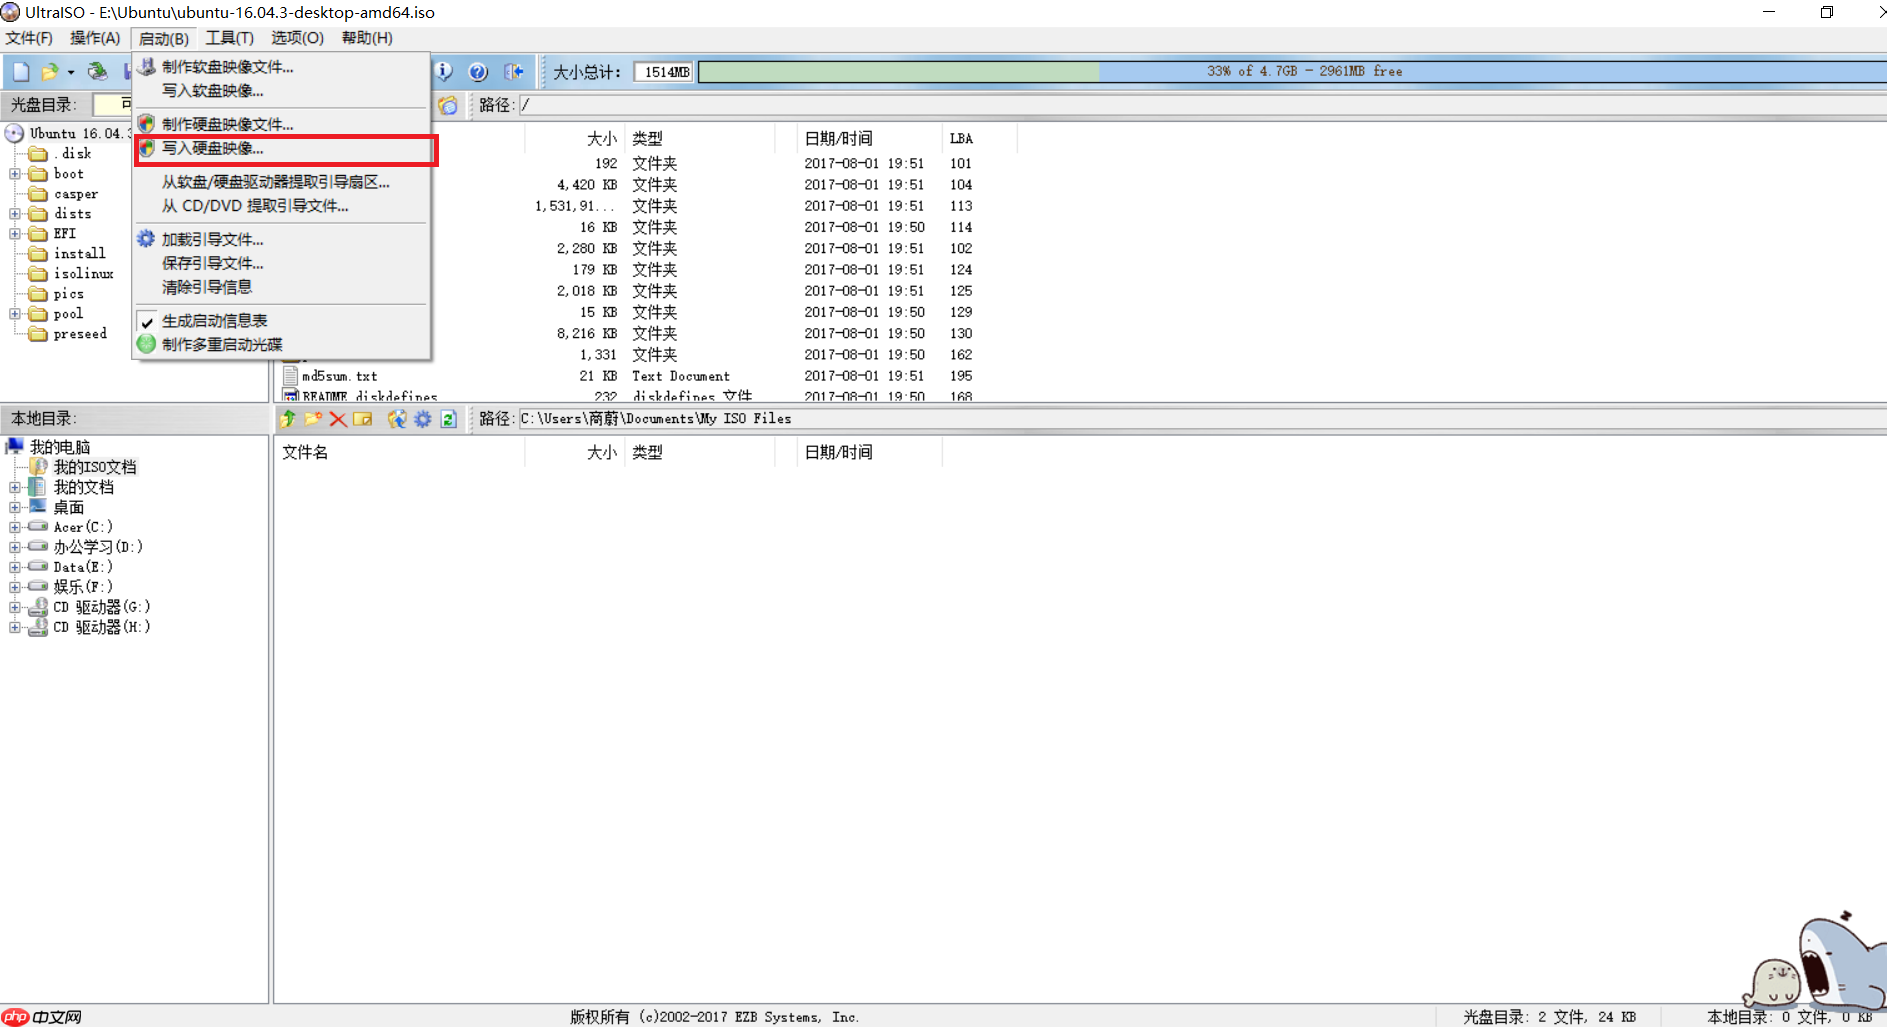The image size is (1887, 1027).
Task: Select 制作多重启动光碟 menu entry
Action: pos(281,345)
